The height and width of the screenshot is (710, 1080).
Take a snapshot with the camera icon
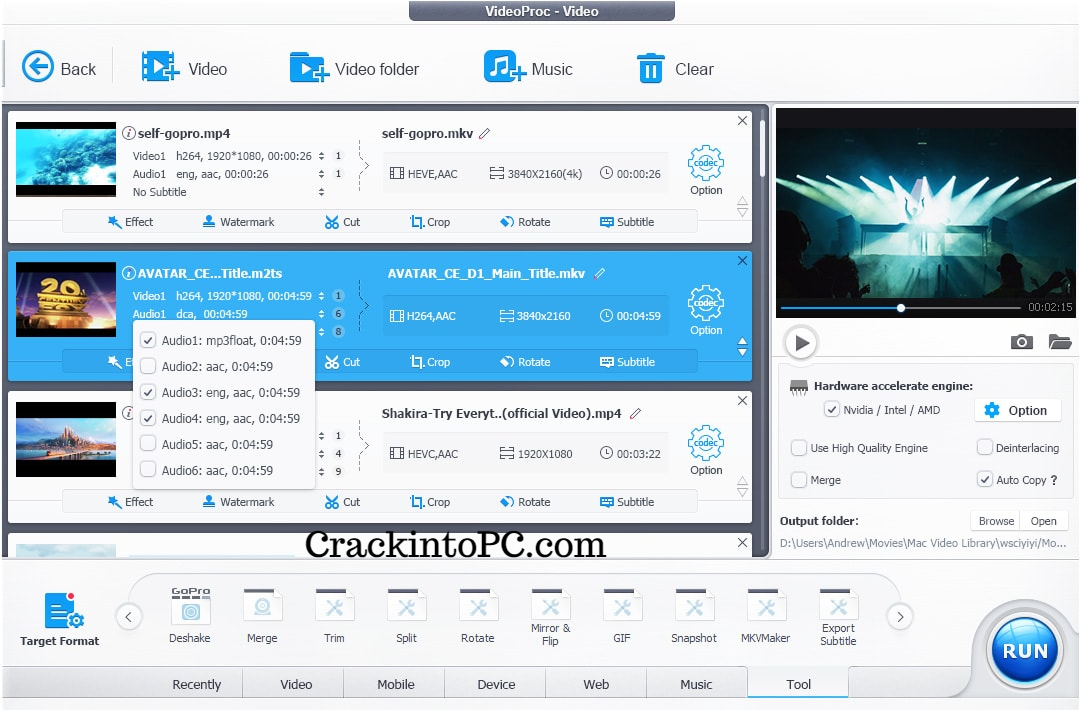pos(1021,342)
